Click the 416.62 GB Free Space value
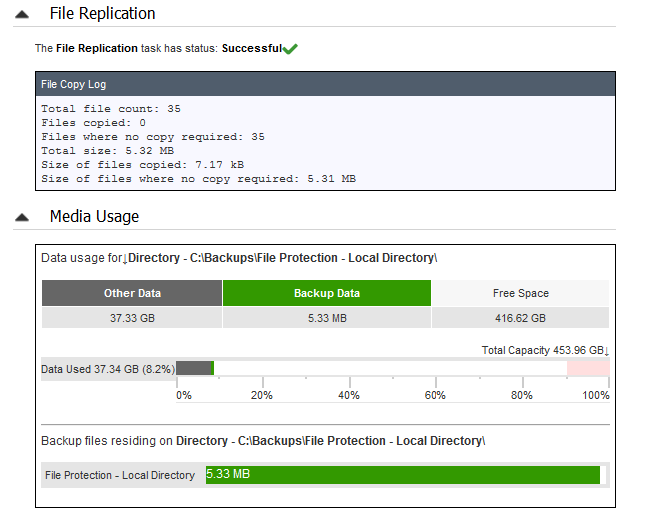The height and width of the screenshot is (521, 661). click(x=520, y=318)
